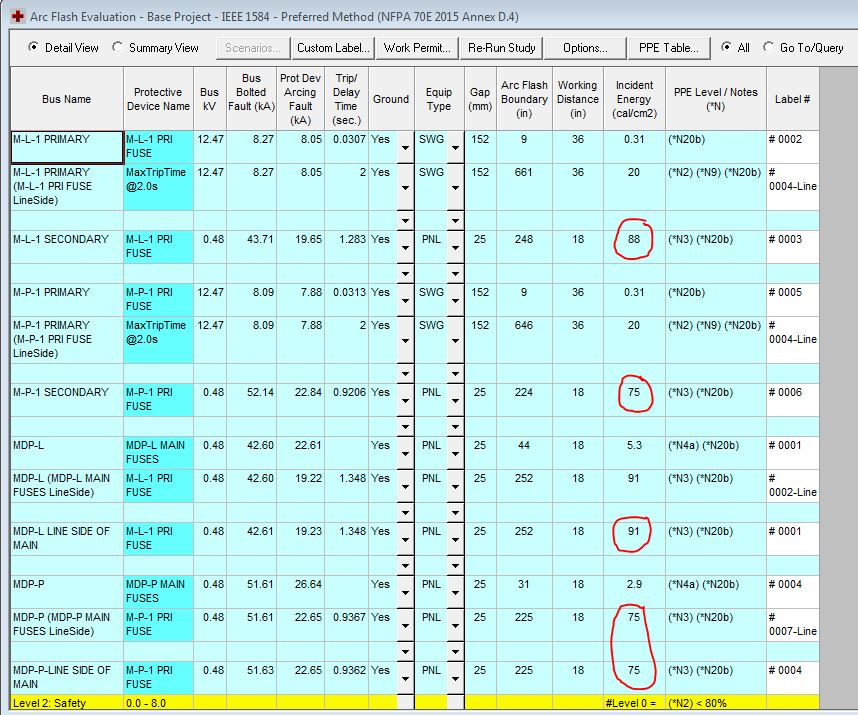Click the Label # column header
Viewport: 858px width, 715px height.
pos(792,99)
